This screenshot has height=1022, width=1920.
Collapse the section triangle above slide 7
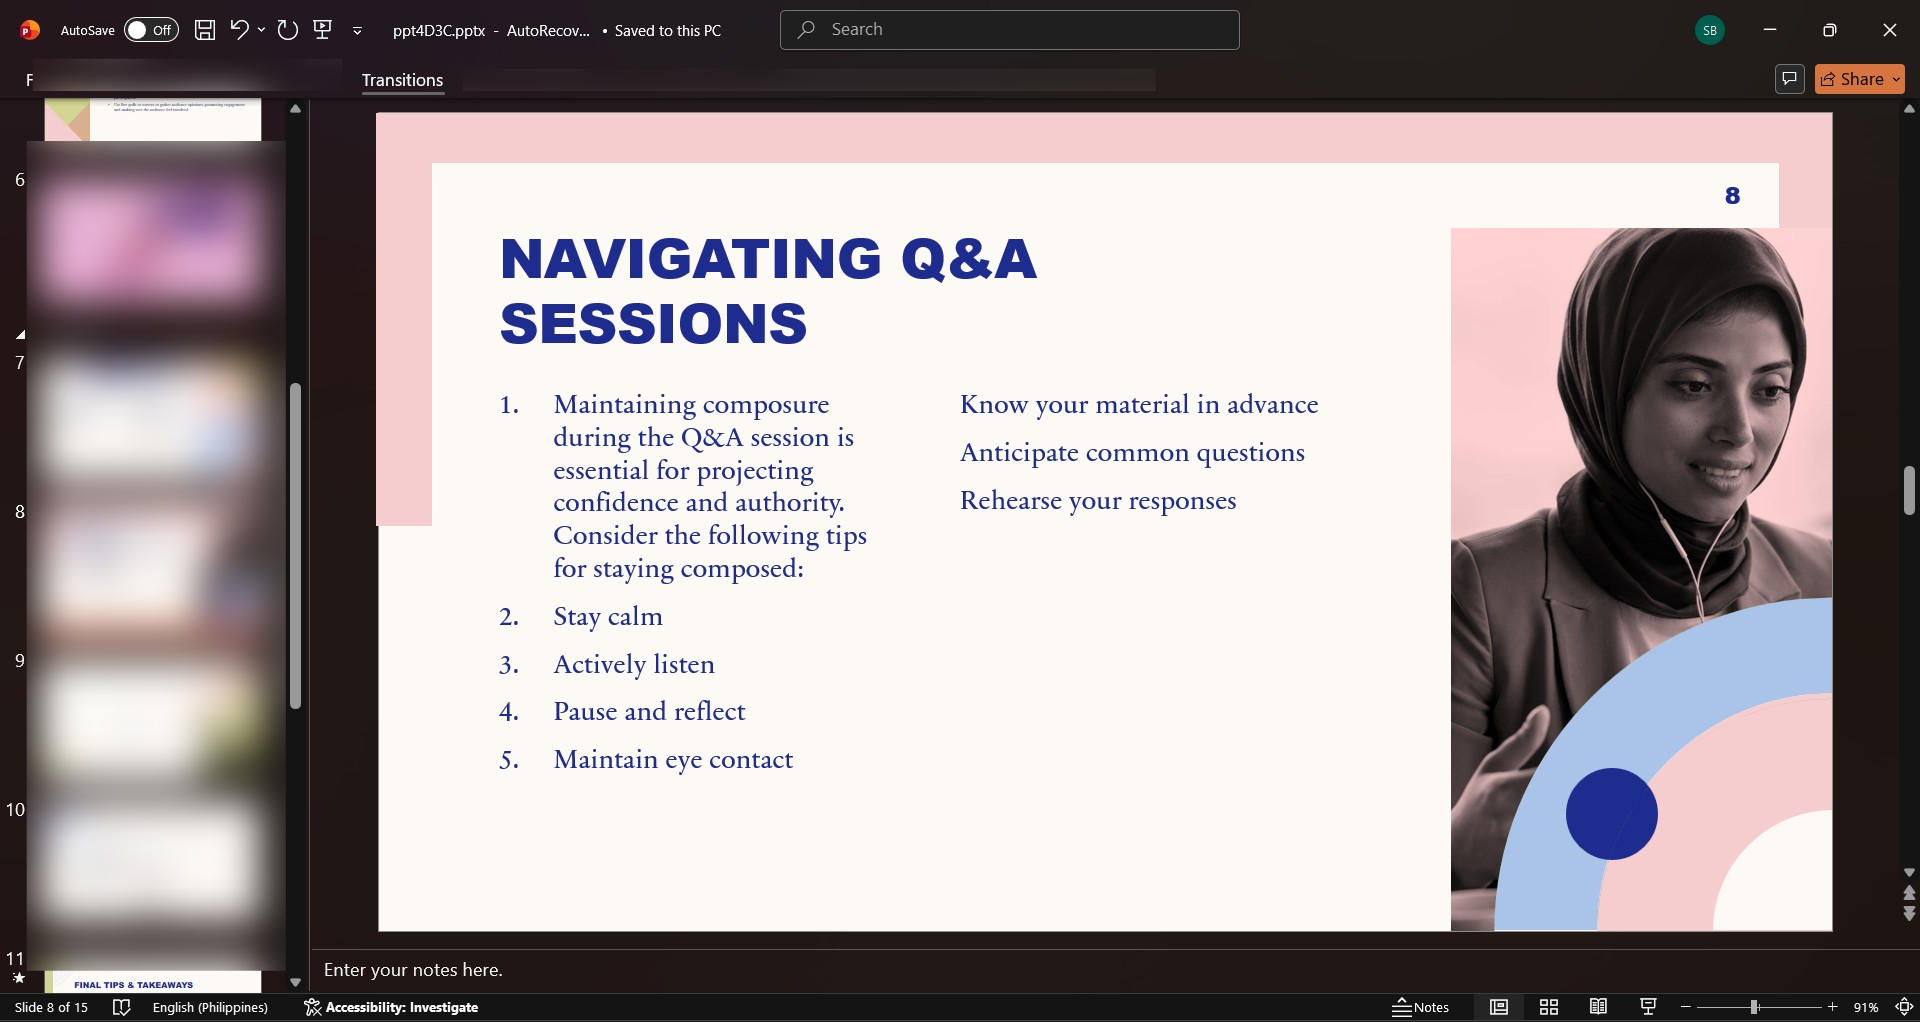(19, 335)
